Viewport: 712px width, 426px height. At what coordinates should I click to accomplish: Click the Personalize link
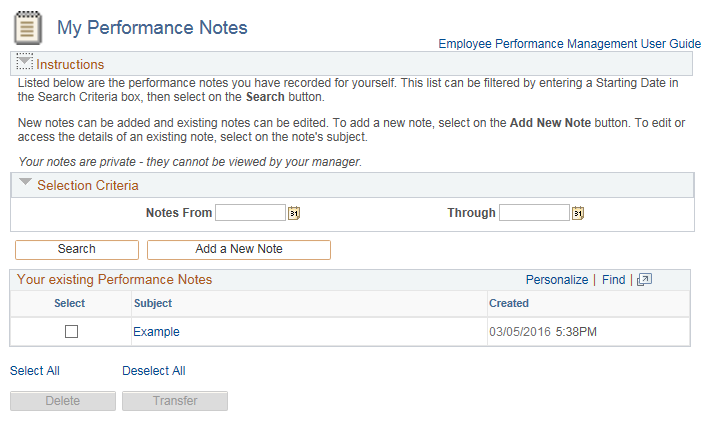pyautogui.click(x=556, y=280)
